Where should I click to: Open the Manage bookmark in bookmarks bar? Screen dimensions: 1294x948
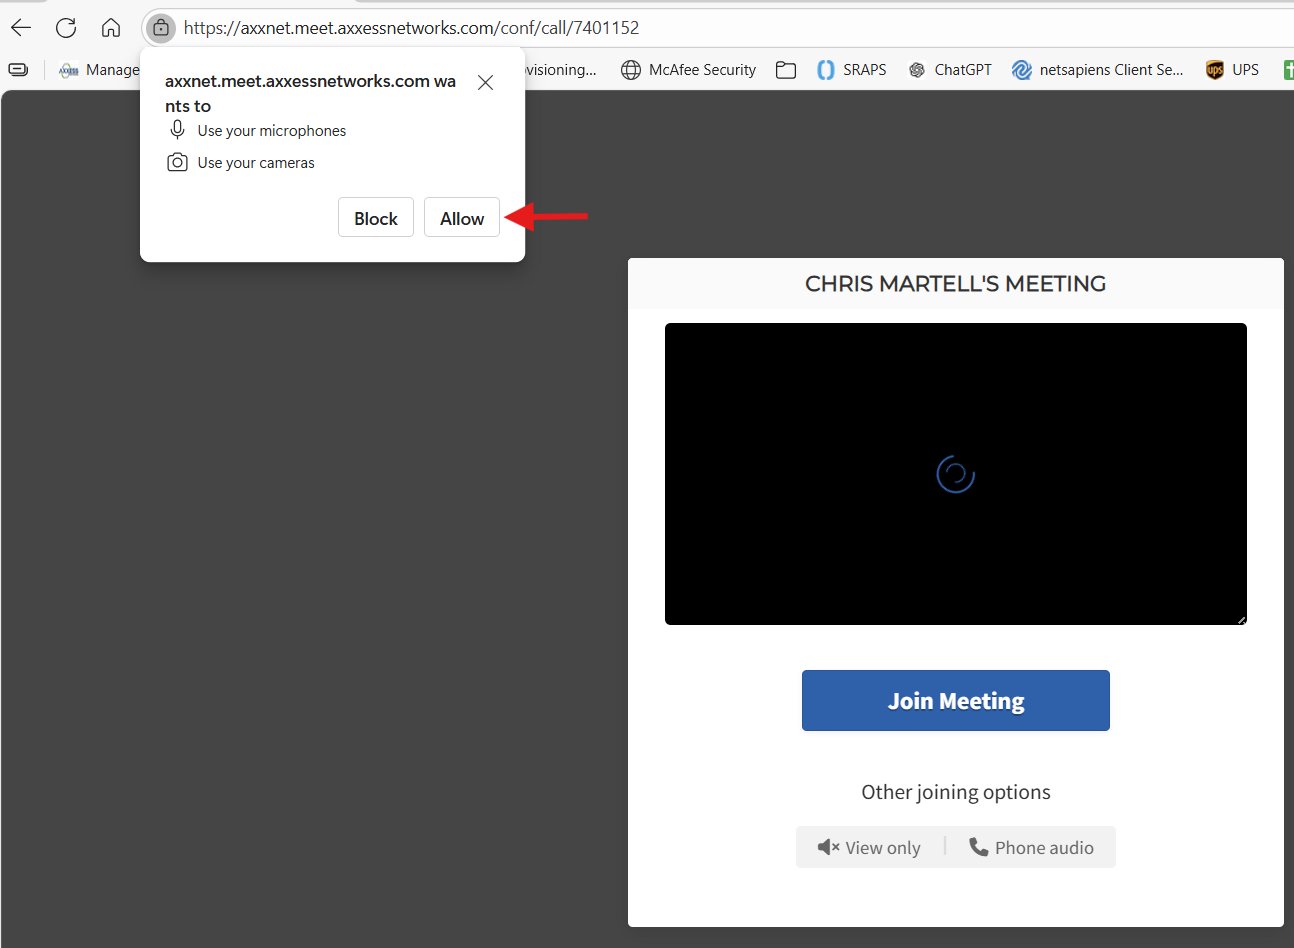[99, 70]
